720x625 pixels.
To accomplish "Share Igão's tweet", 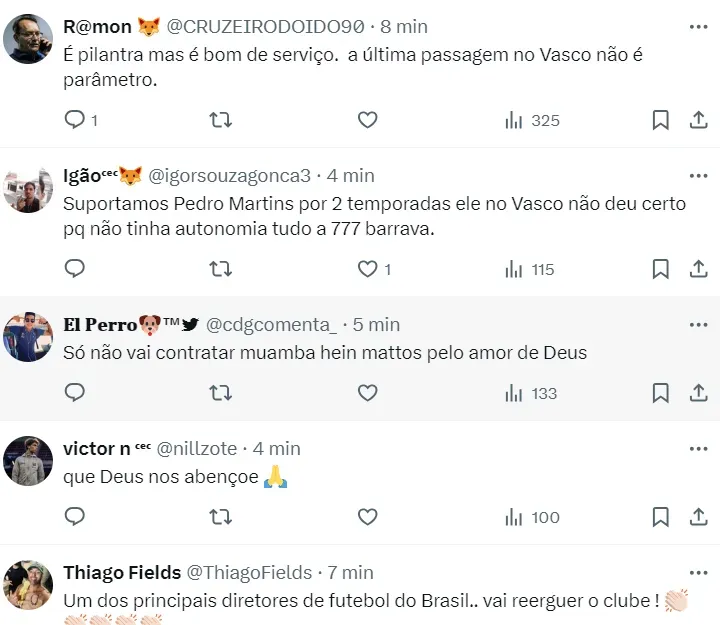I will click(x=698, y=269).
